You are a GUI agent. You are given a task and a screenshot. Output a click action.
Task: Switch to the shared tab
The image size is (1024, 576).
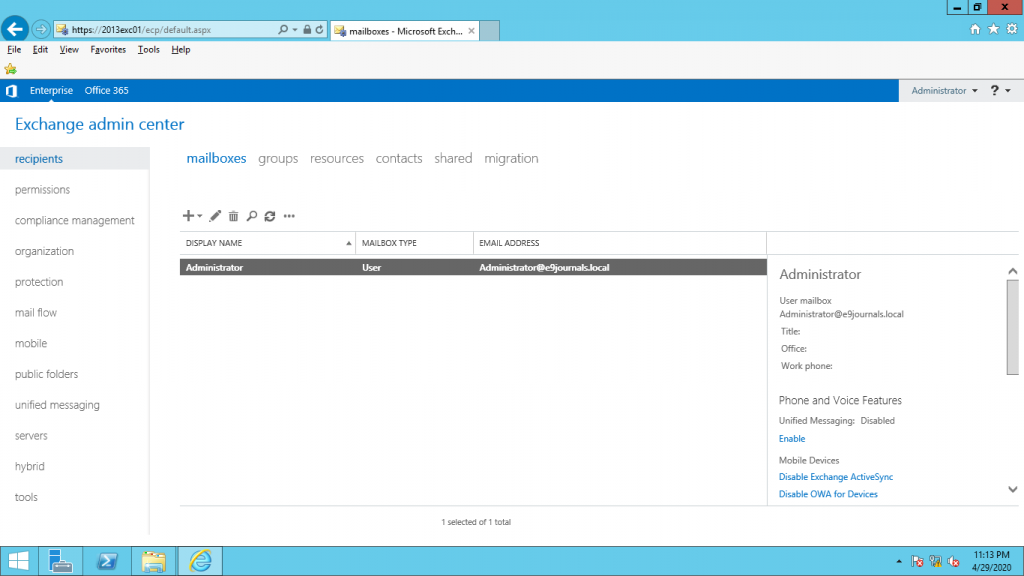pyautogui.click(x=453, y=159)
